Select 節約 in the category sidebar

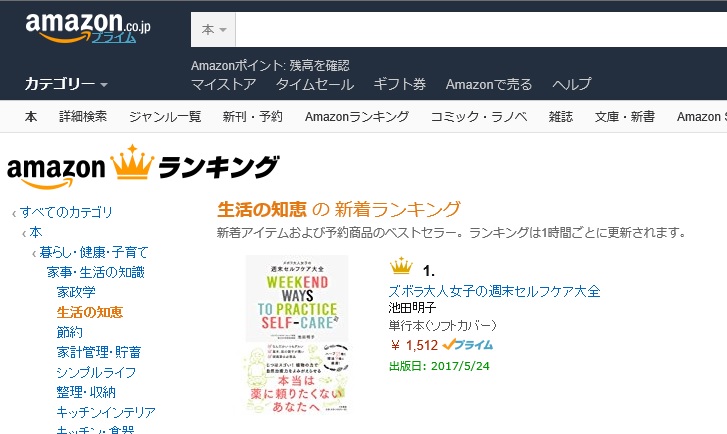click(x=70, y=332)
